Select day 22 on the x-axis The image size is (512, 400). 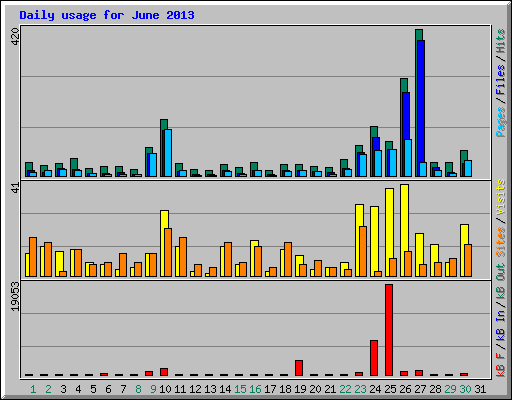345,389
